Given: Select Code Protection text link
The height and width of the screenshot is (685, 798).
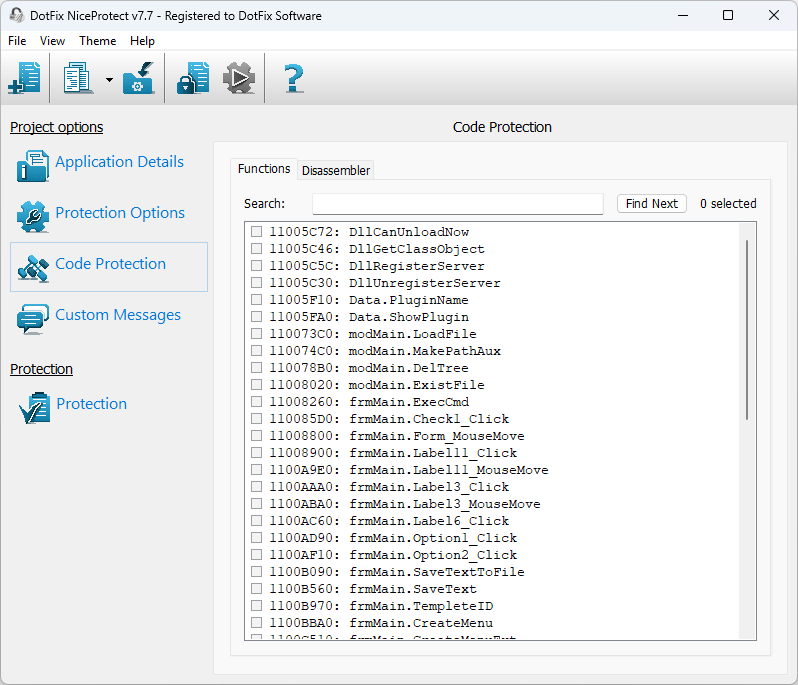Looking at the screenshot, I should 110,264.
